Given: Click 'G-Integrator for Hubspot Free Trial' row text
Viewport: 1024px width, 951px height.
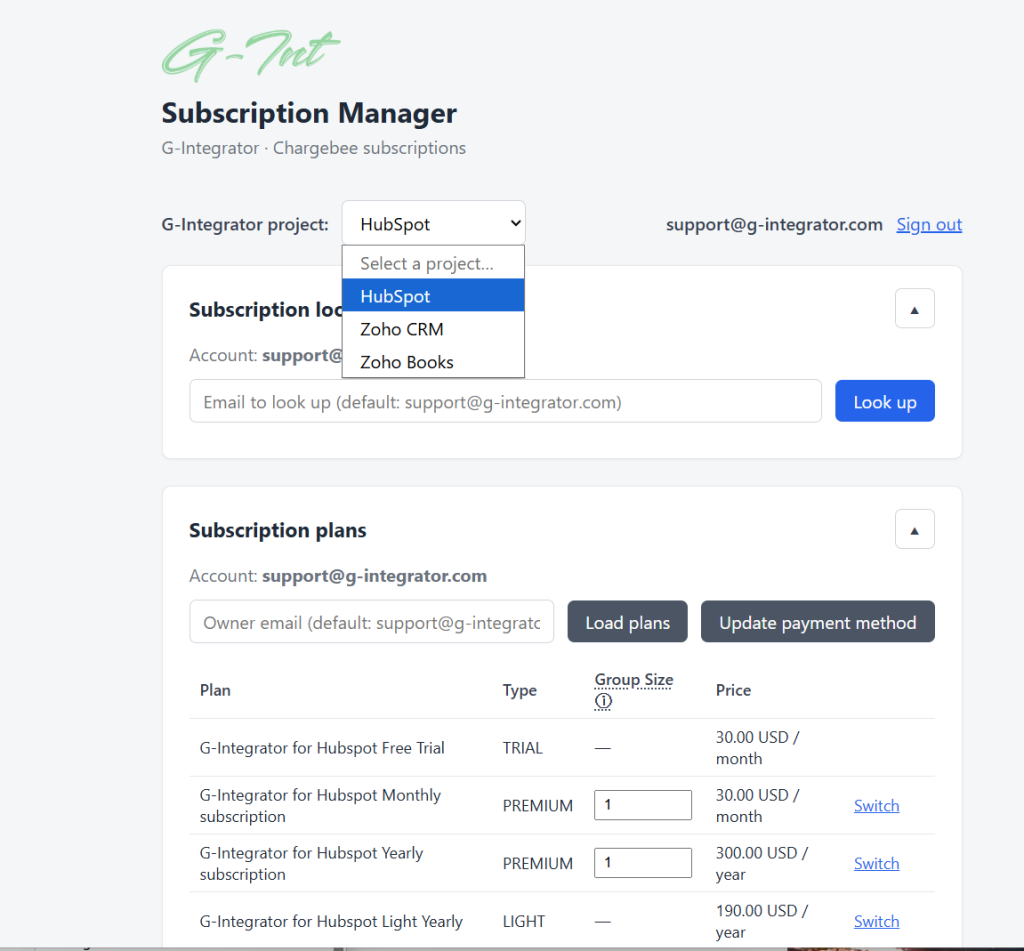Looking at the screenshot, I should pos(322,748).
